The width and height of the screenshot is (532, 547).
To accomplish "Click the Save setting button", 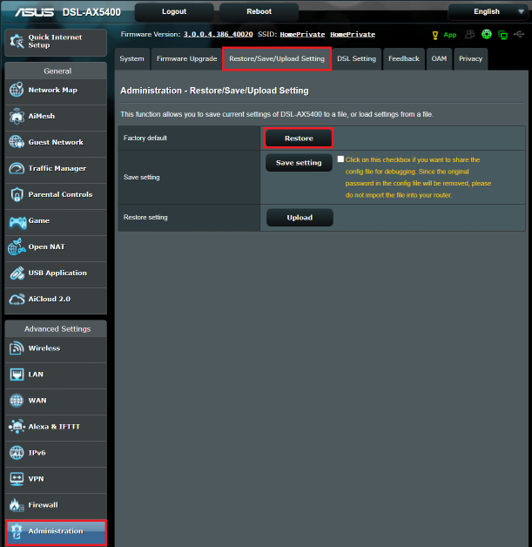I will tap(299, 163).
